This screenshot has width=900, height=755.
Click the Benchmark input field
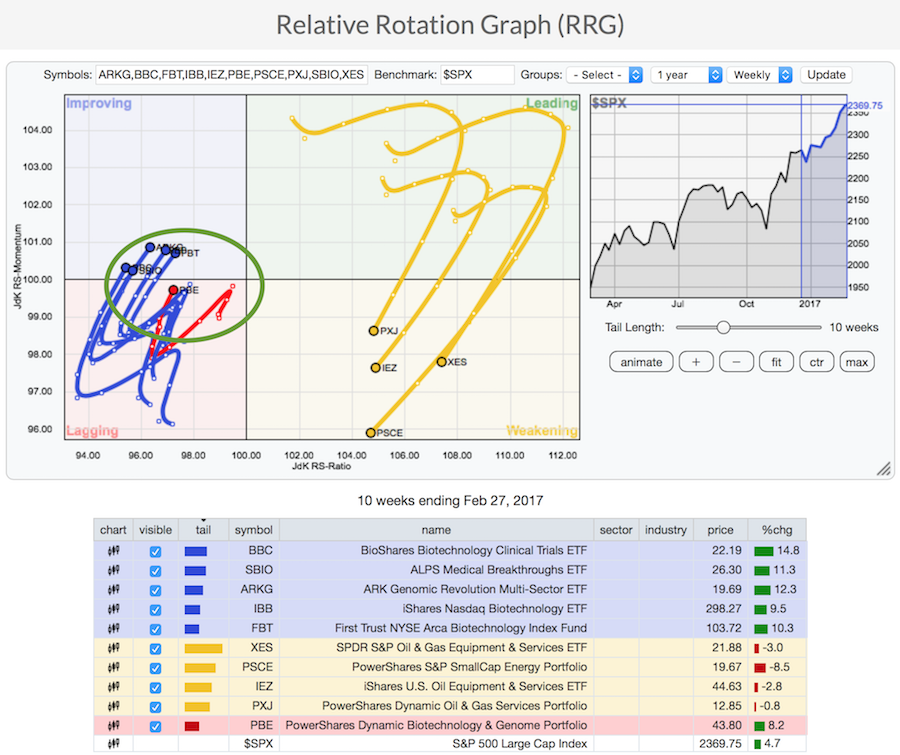click(x=477, y=75)
